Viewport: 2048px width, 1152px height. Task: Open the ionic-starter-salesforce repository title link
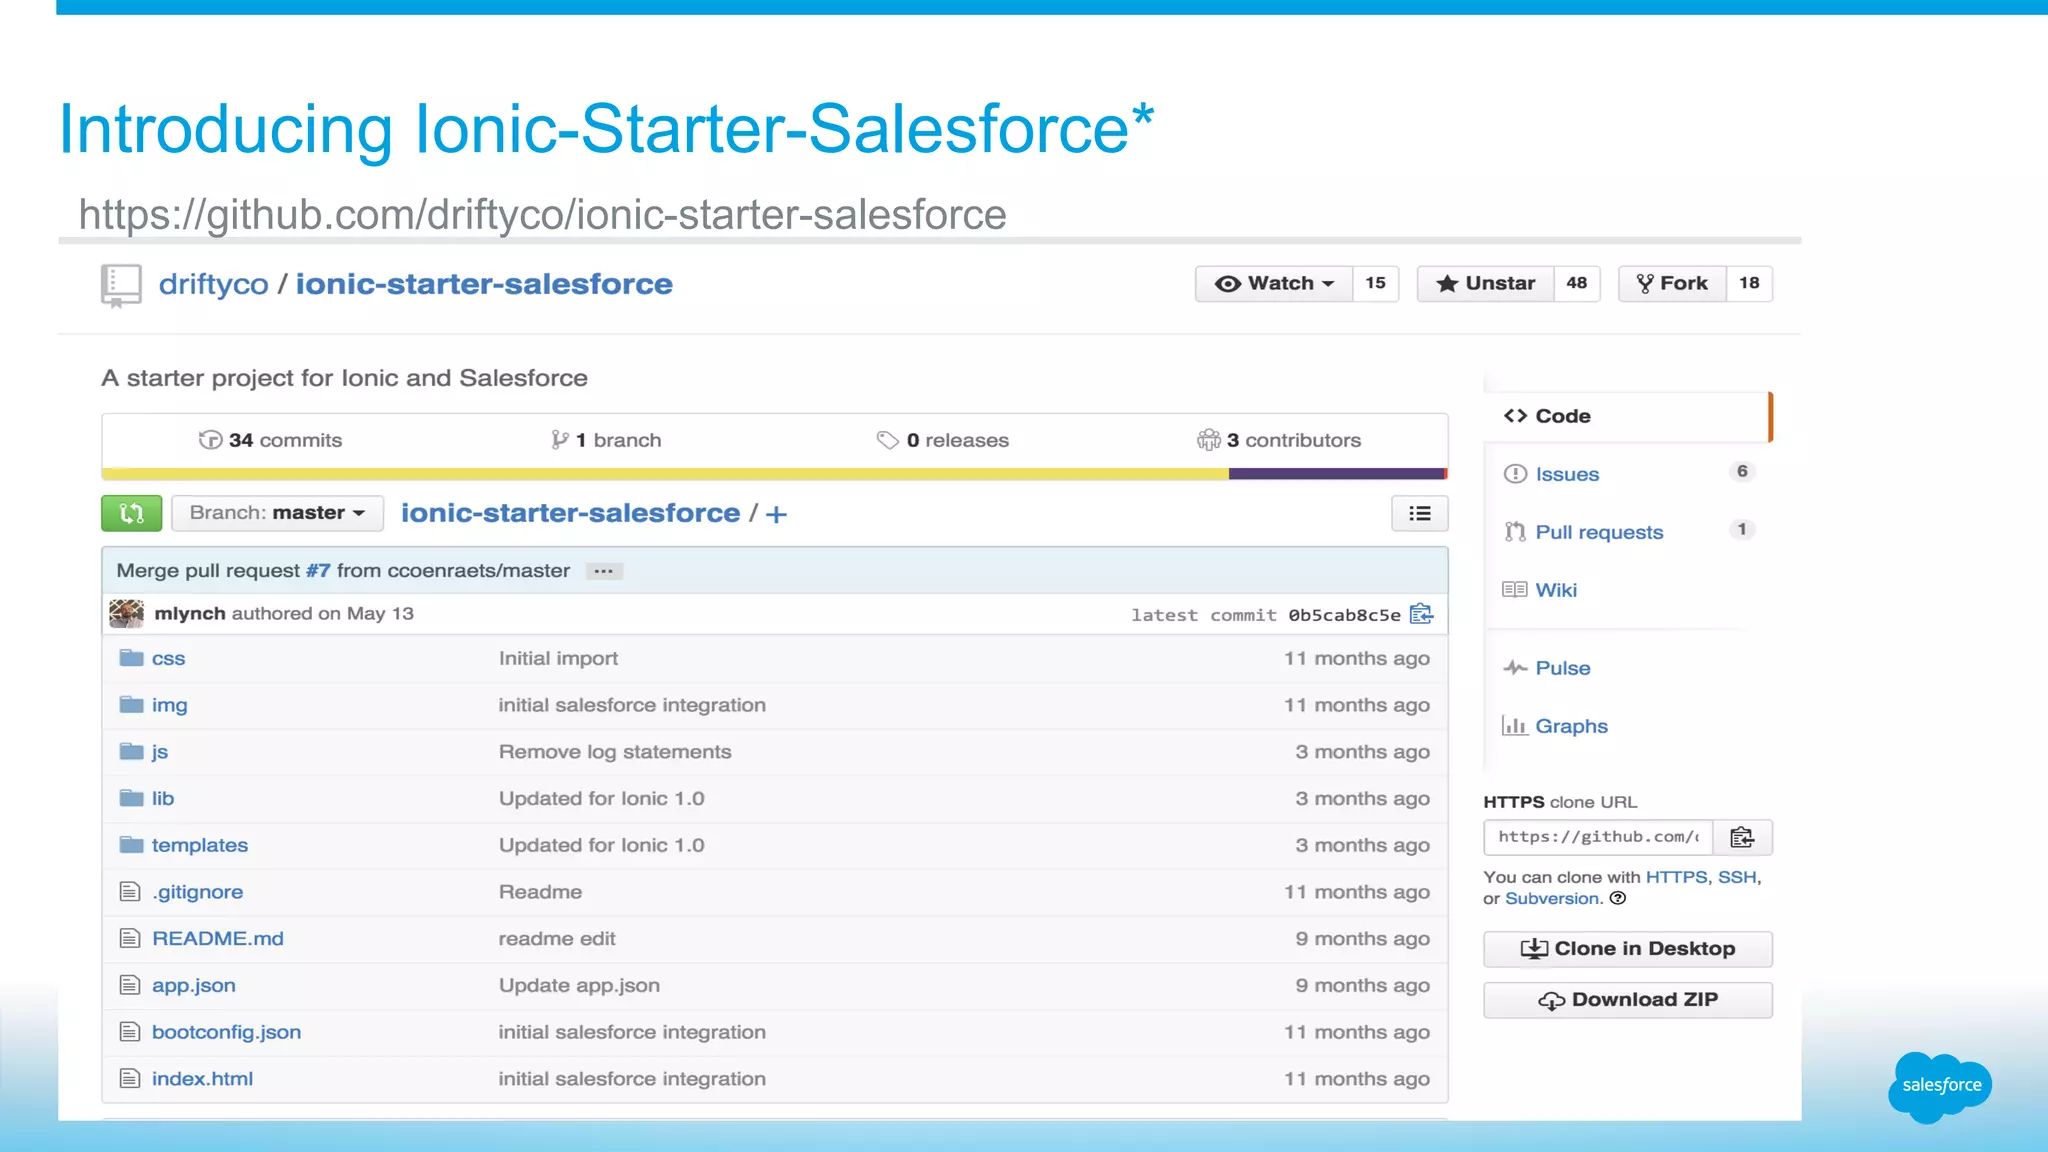point(484,284)
